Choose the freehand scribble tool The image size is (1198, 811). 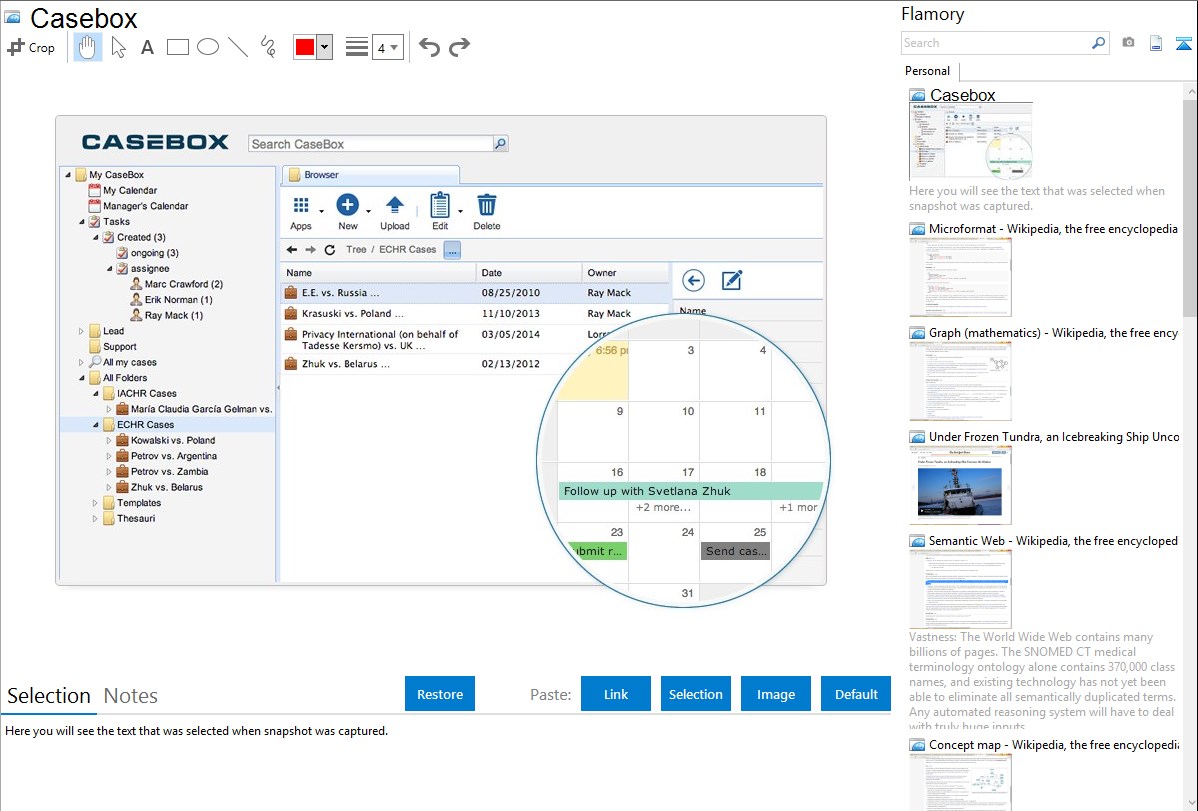(268, 47)
